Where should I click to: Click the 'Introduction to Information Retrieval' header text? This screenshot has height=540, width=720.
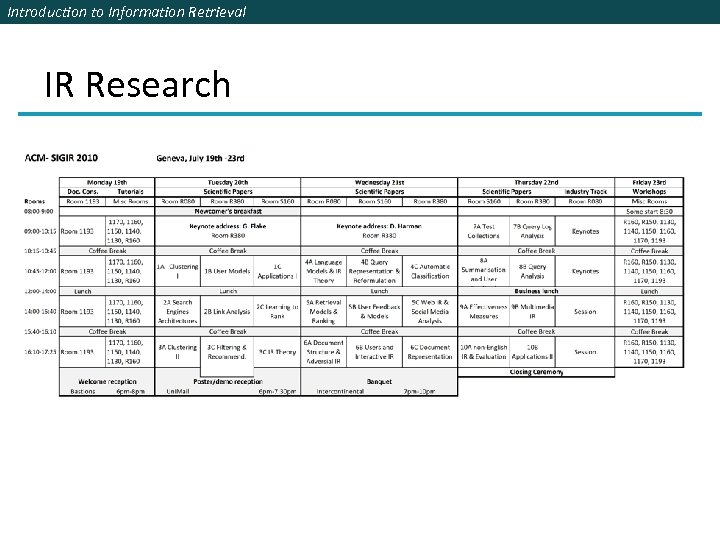point(127,12)
